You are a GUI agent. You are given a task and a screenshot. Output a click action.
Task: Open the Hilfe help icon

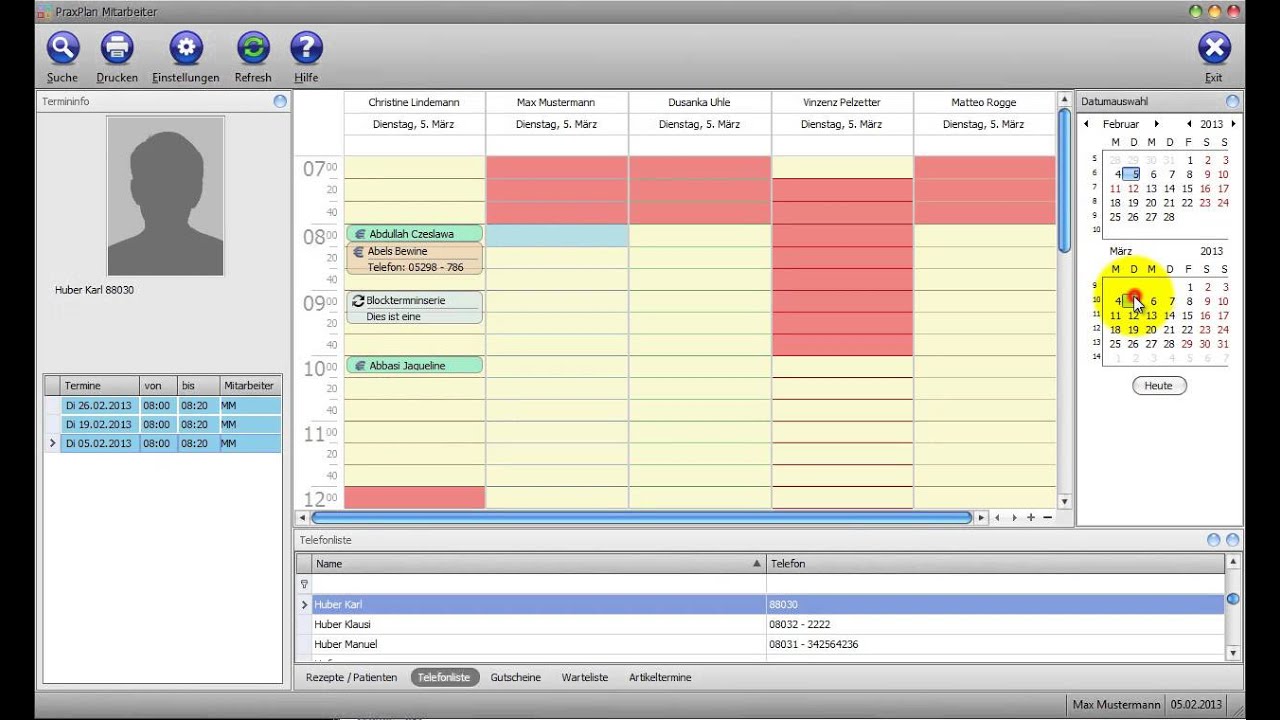pyautogui.click(x=306, y=47)
